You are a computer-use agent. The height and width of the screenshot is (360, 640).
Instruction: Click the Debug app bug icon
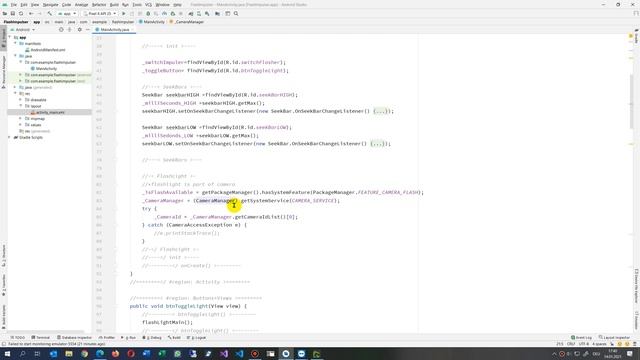(148, 13)
